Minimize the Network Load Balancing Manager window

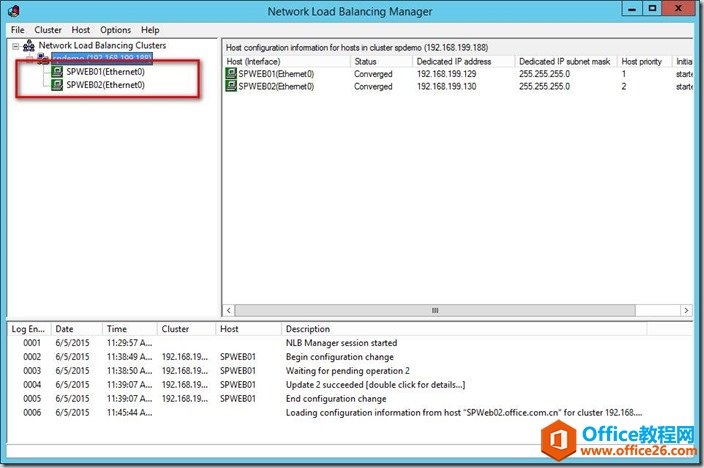[632, 9]
